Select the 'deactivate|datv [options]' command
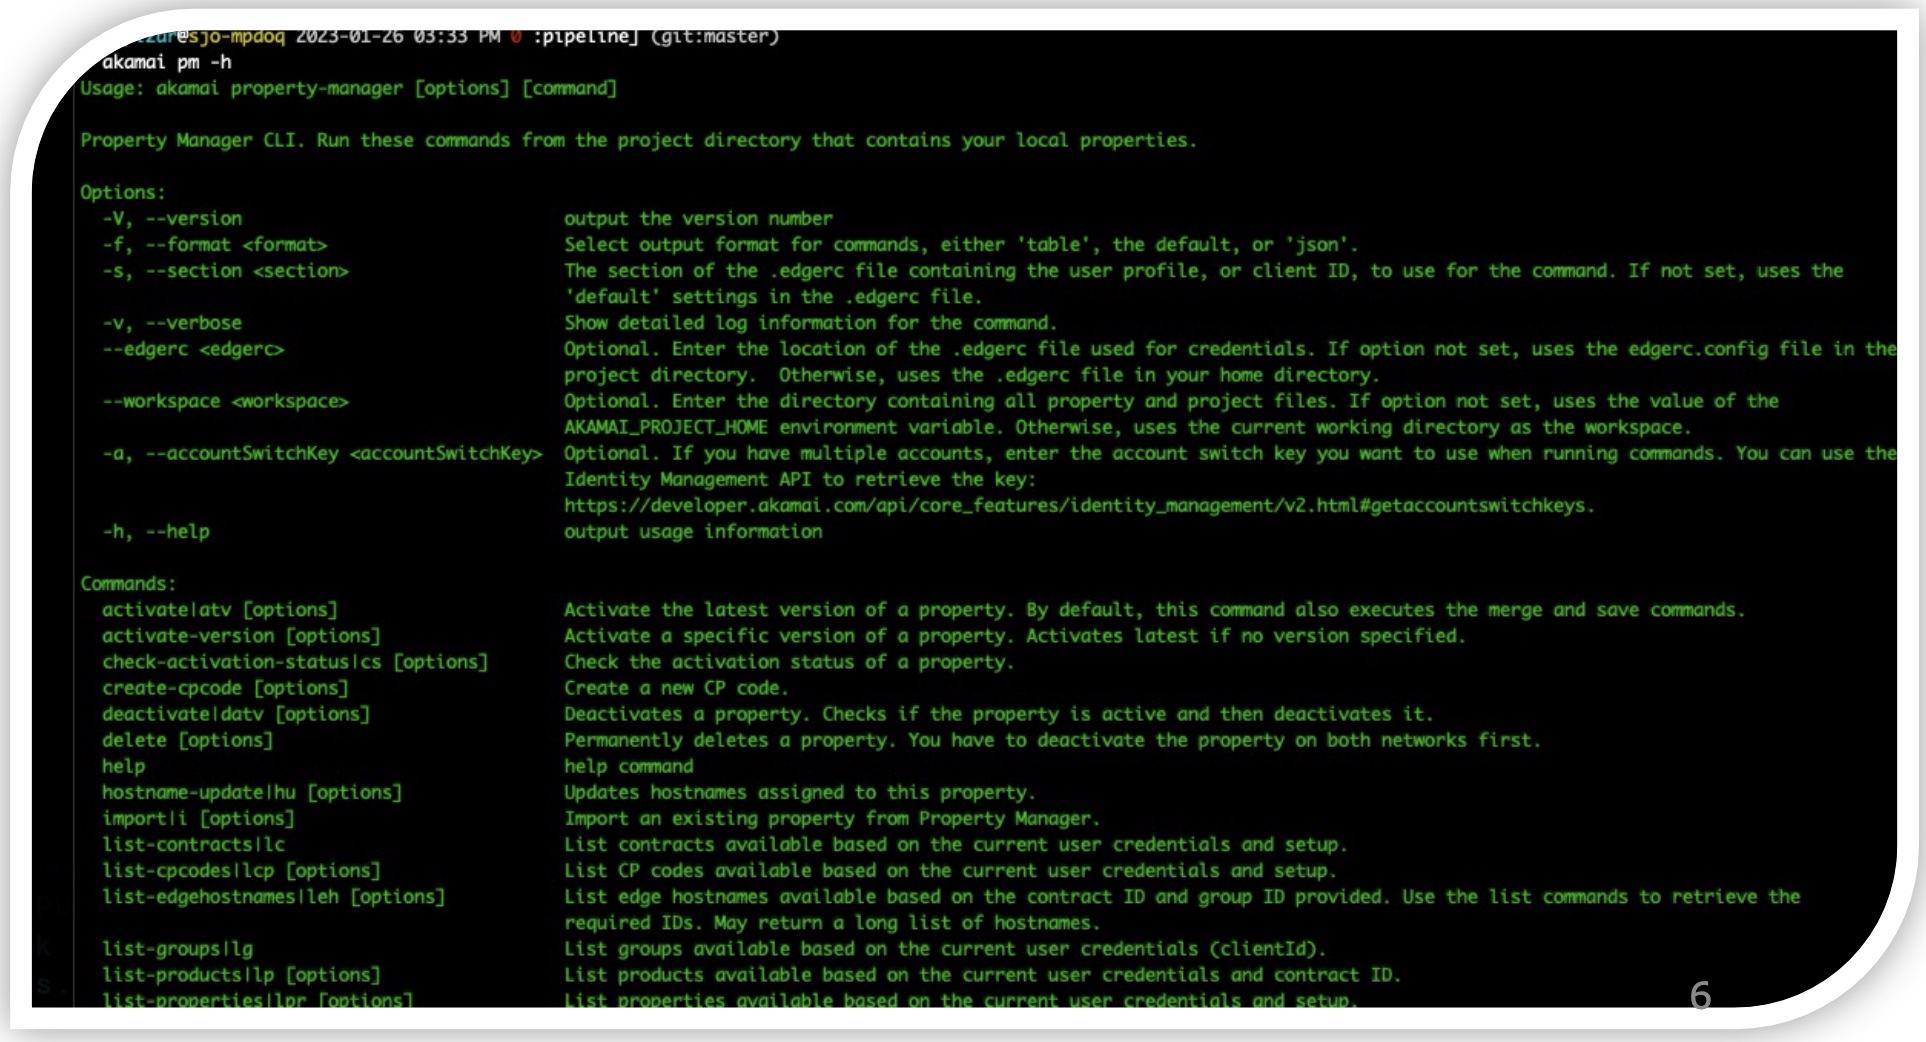This screenshot has height=1042, width=1926. pyautogui.click(x=236, y=714)
